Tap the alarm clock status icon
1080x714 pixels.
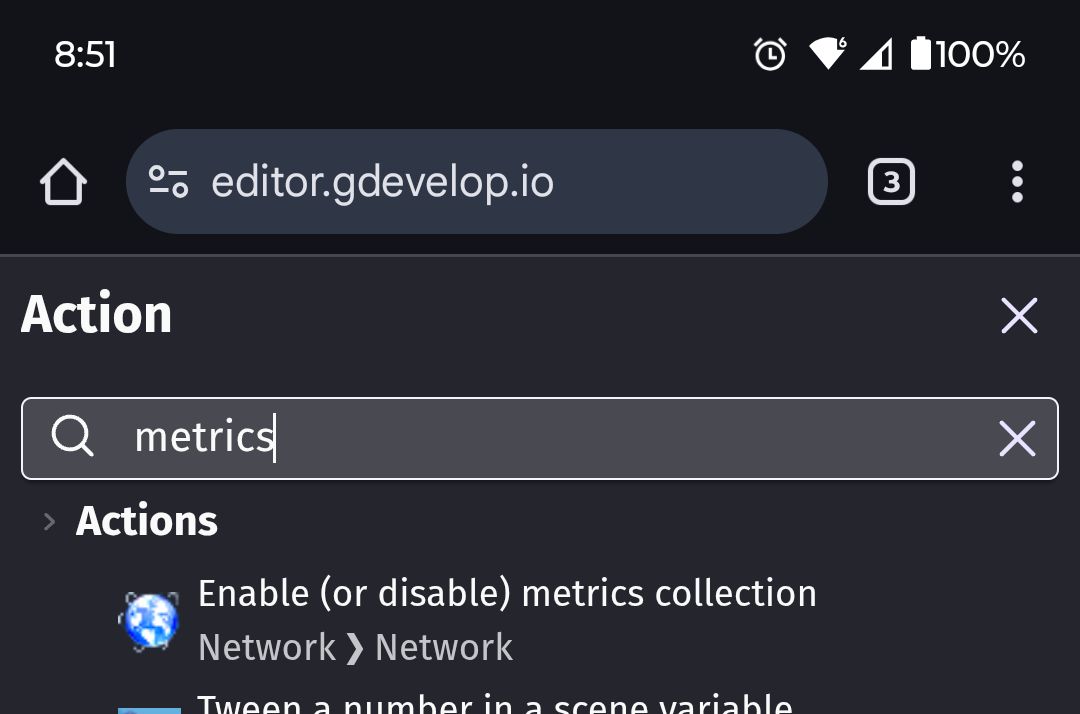tap(770, 54)
